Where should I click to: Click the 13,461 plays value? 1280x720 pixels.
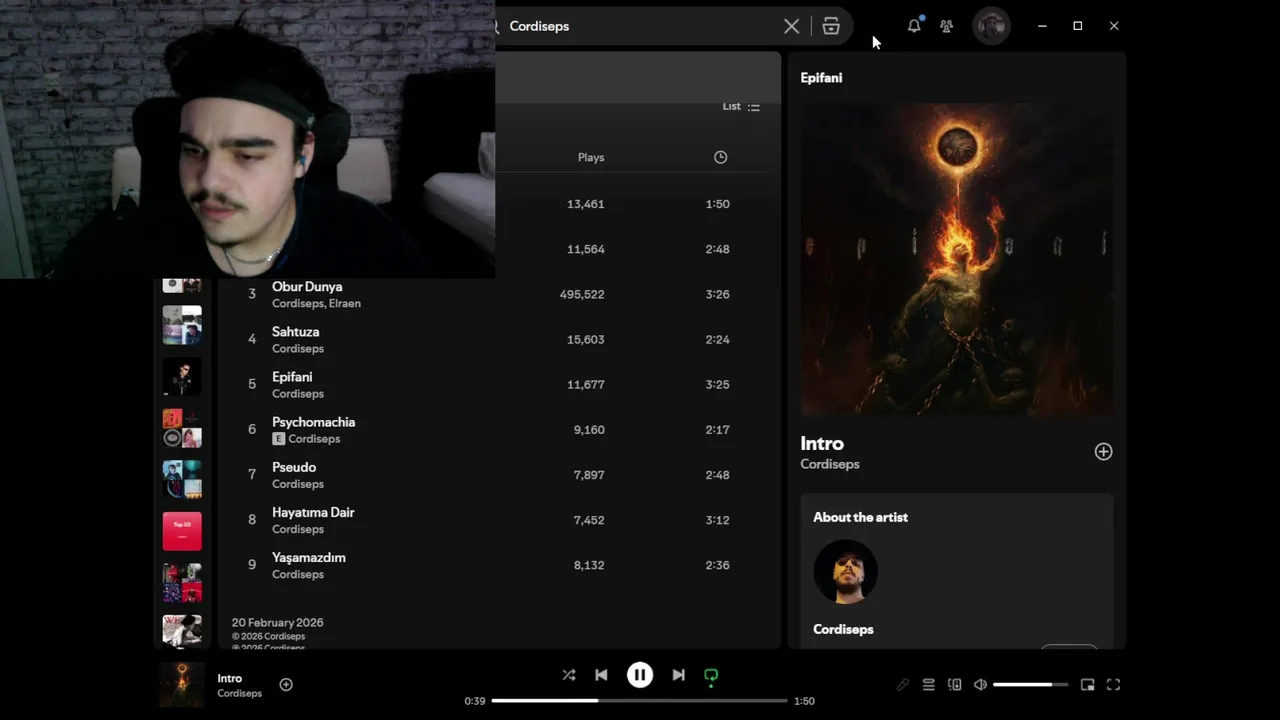coord(585,204)
